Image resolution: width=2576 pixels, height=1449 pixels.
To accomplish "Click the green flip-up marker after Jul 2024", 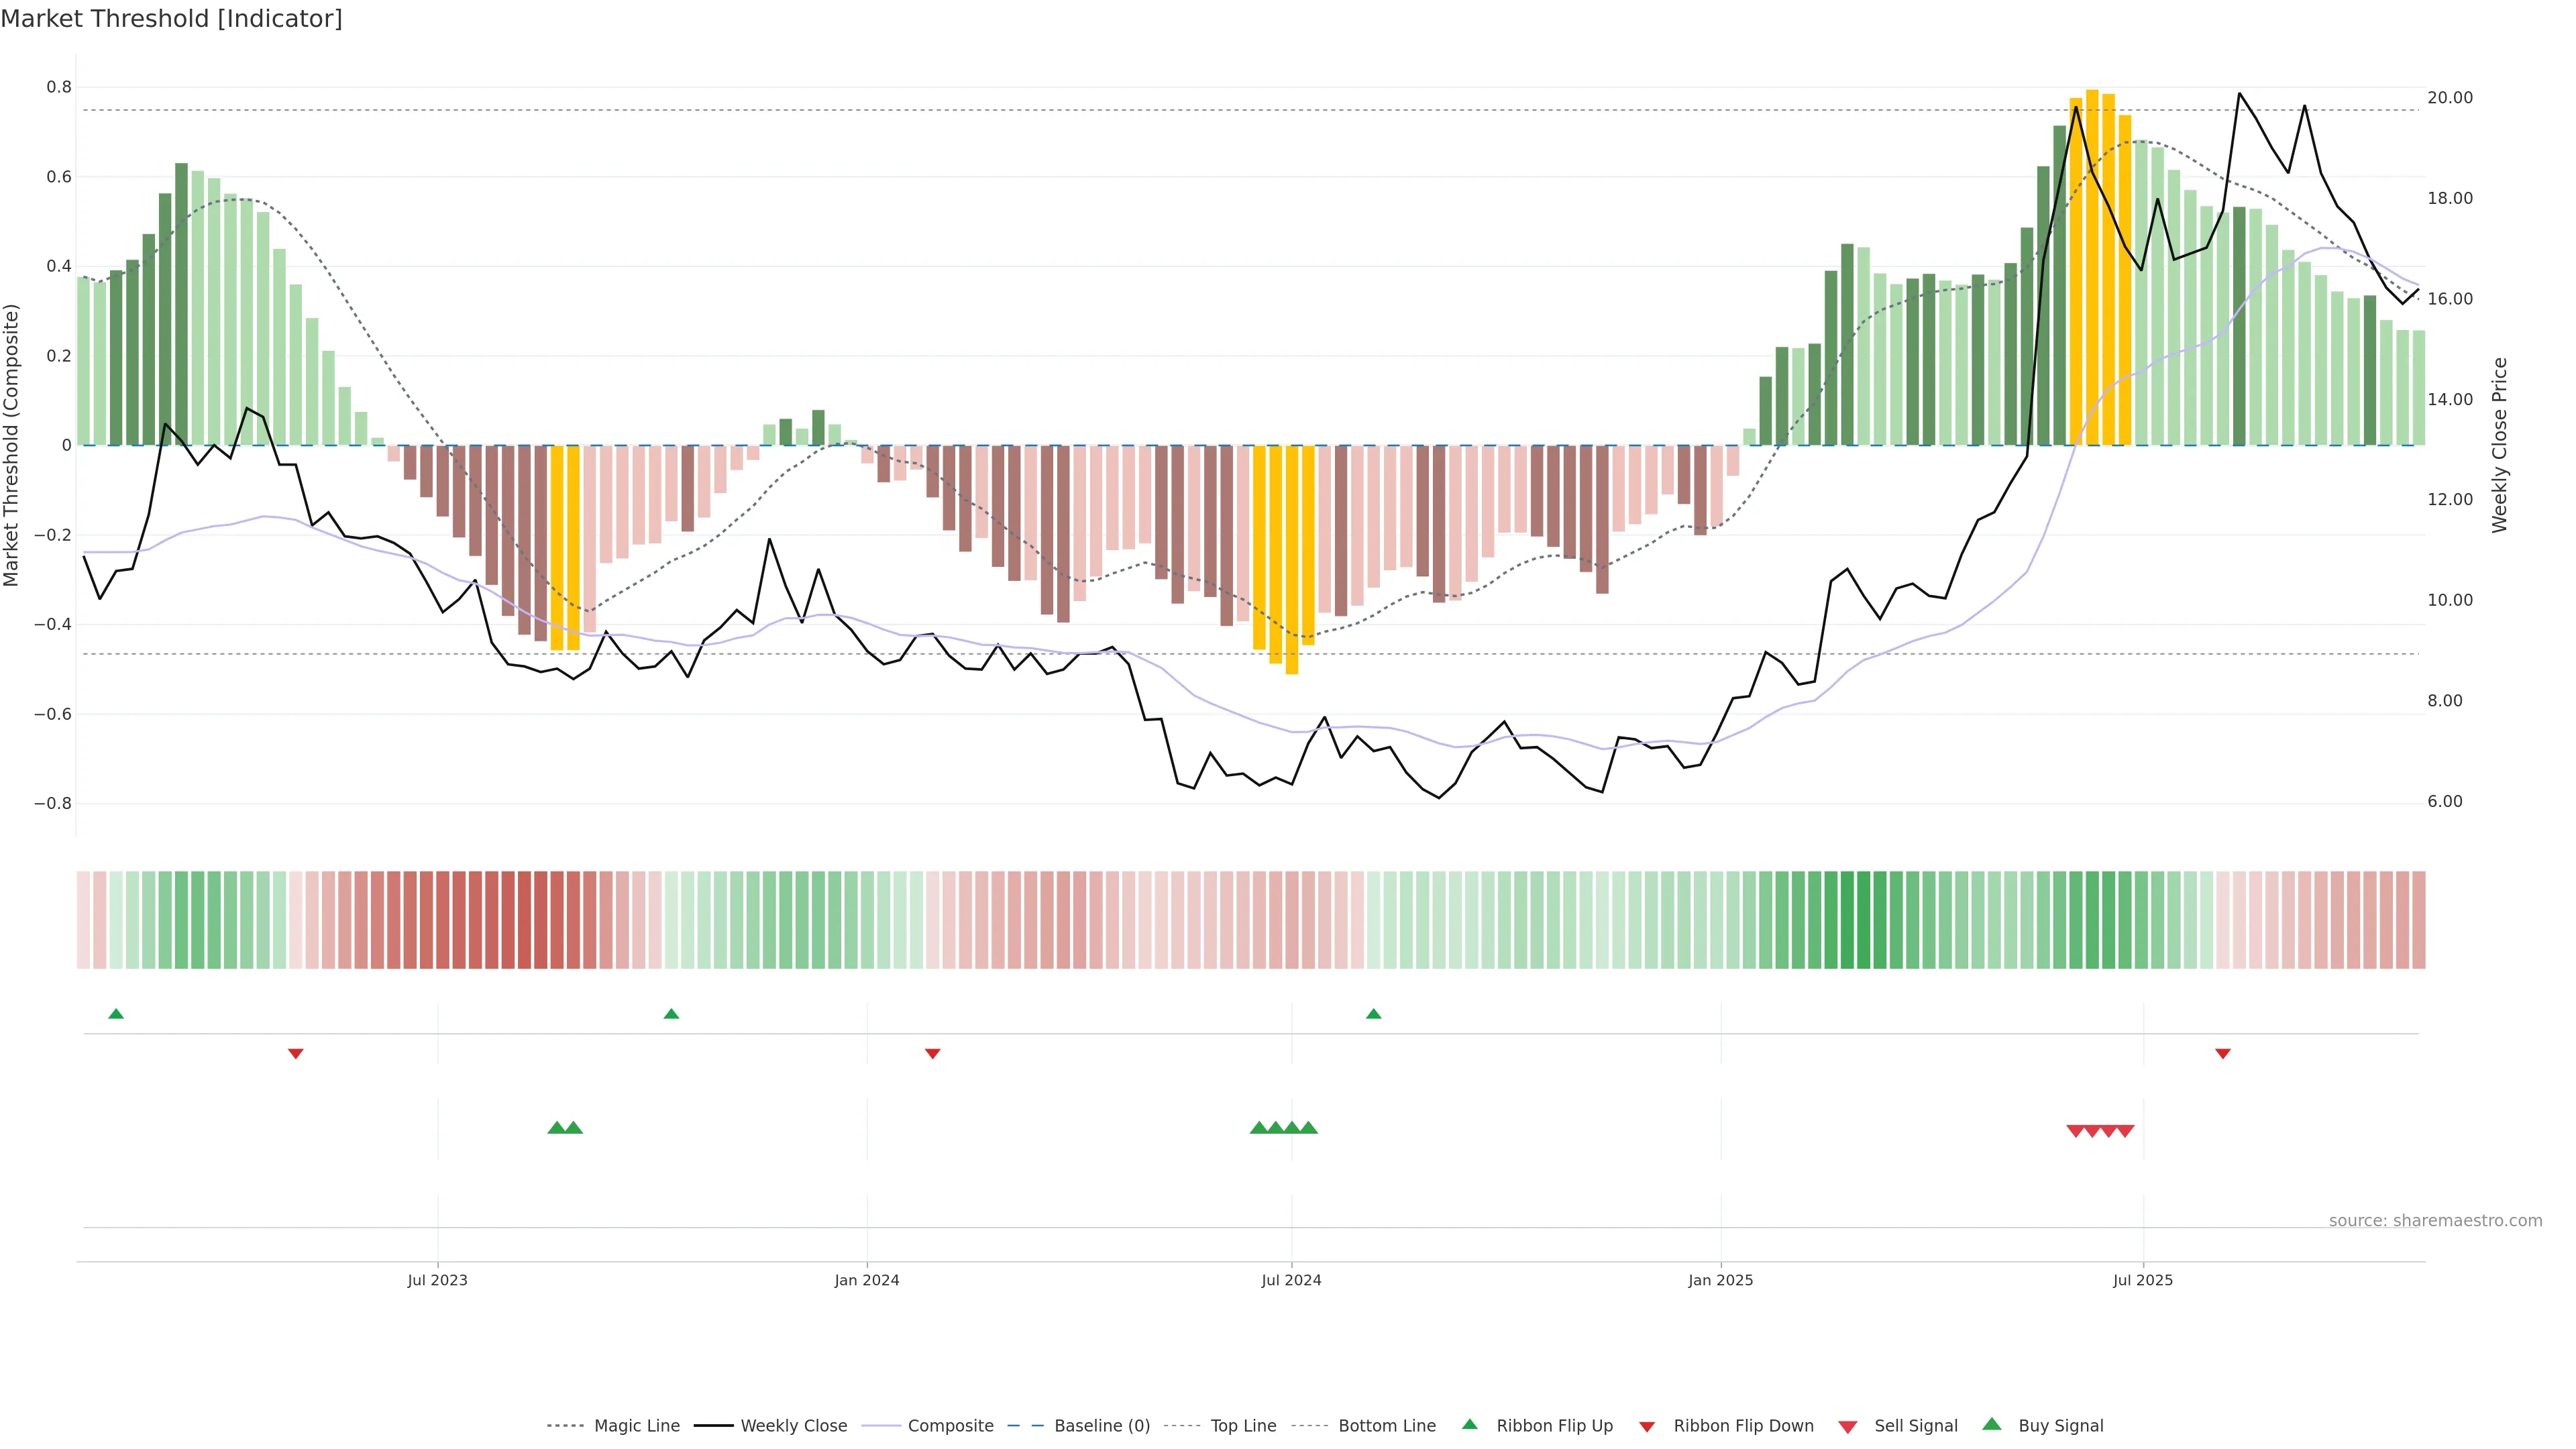I will [x=1373, y=1014].
